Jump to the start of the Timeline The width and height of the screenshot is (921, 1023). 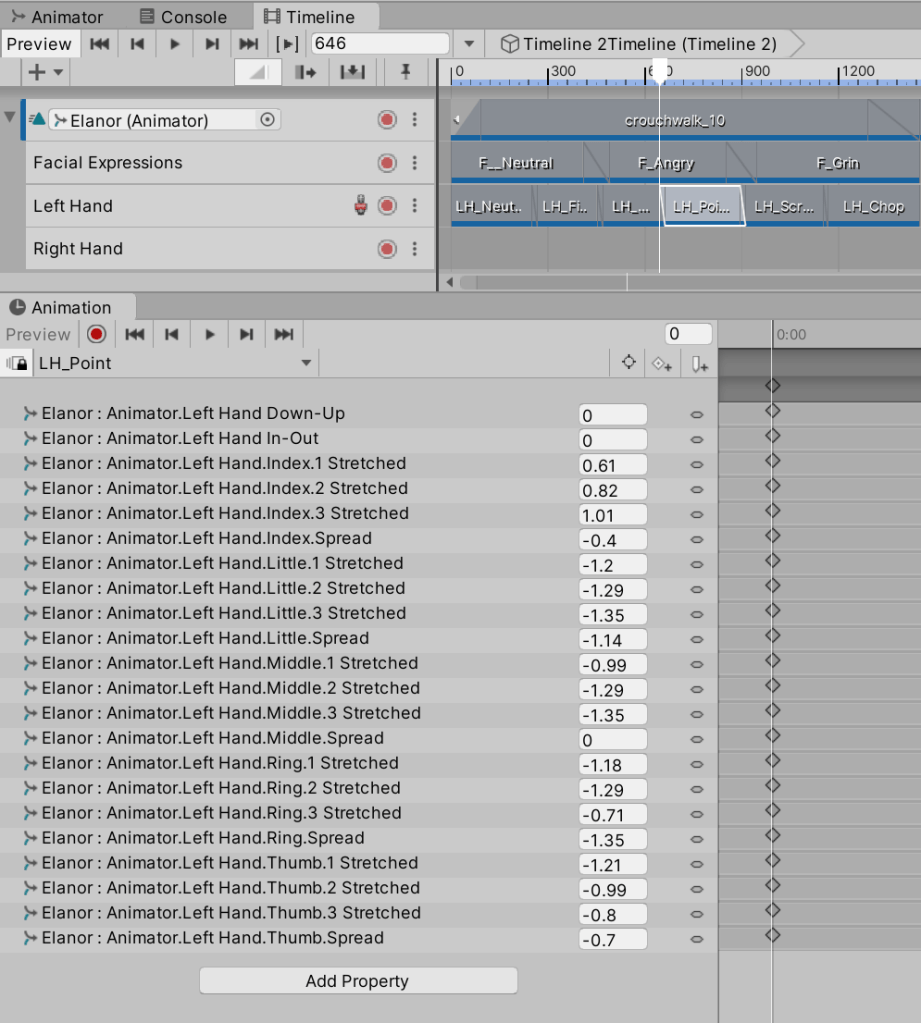point(100,44)
